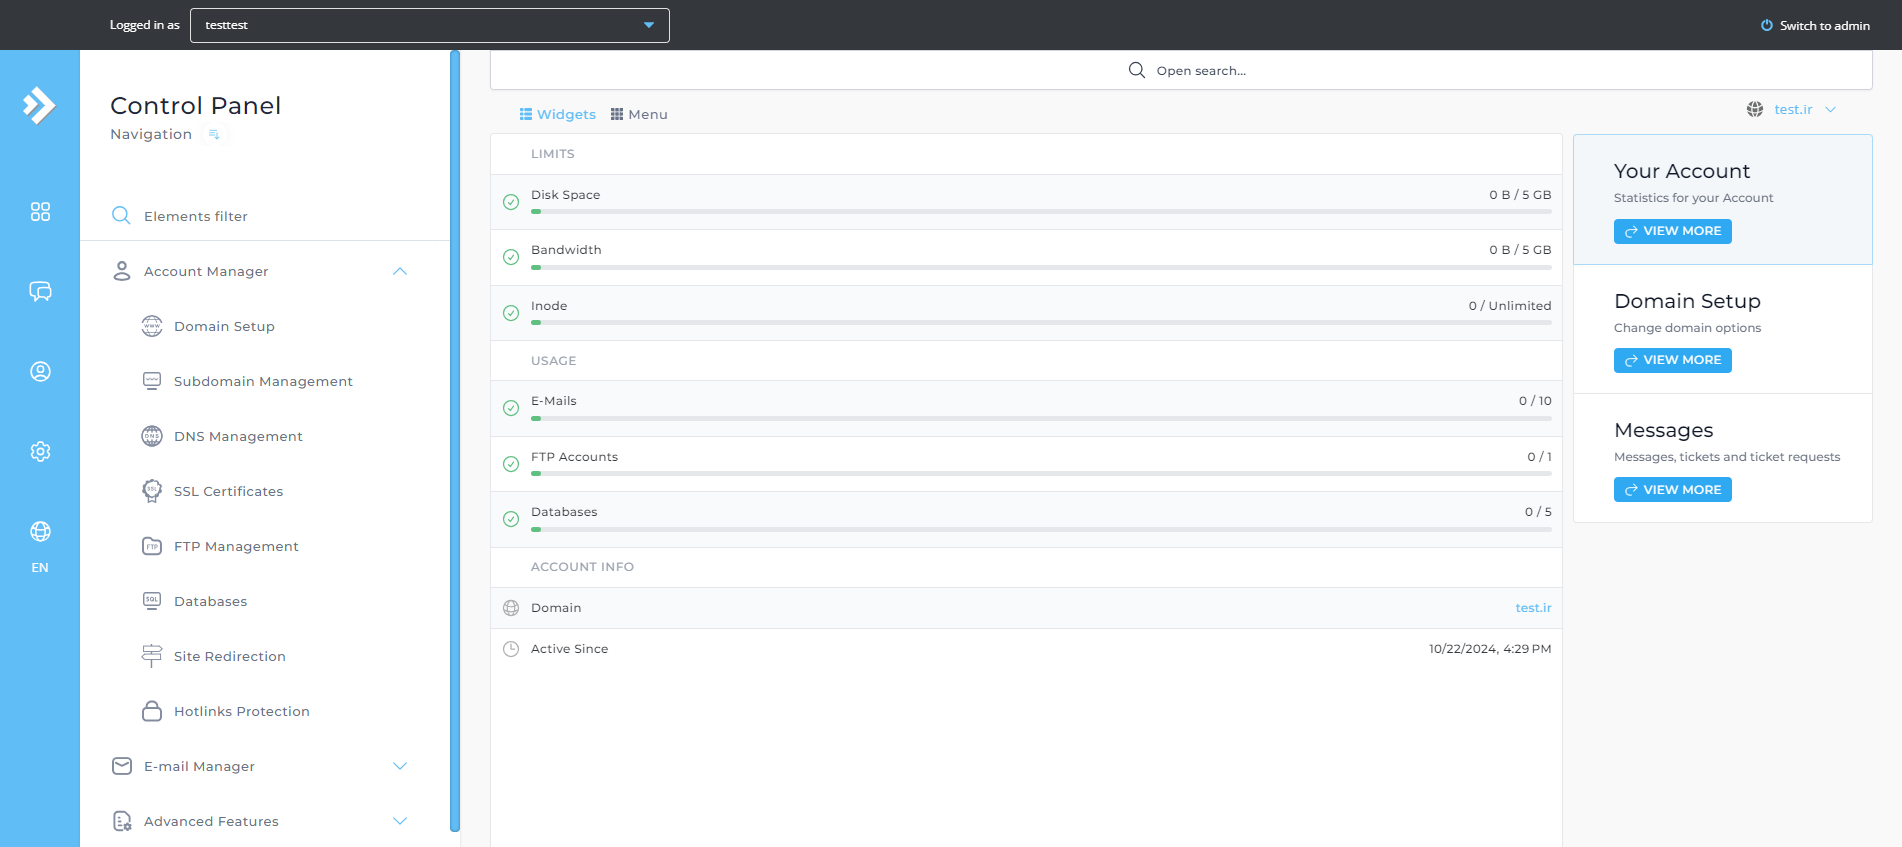Open DNS Management from sidebar
The image size is (1902, 847).
(238, 437)
